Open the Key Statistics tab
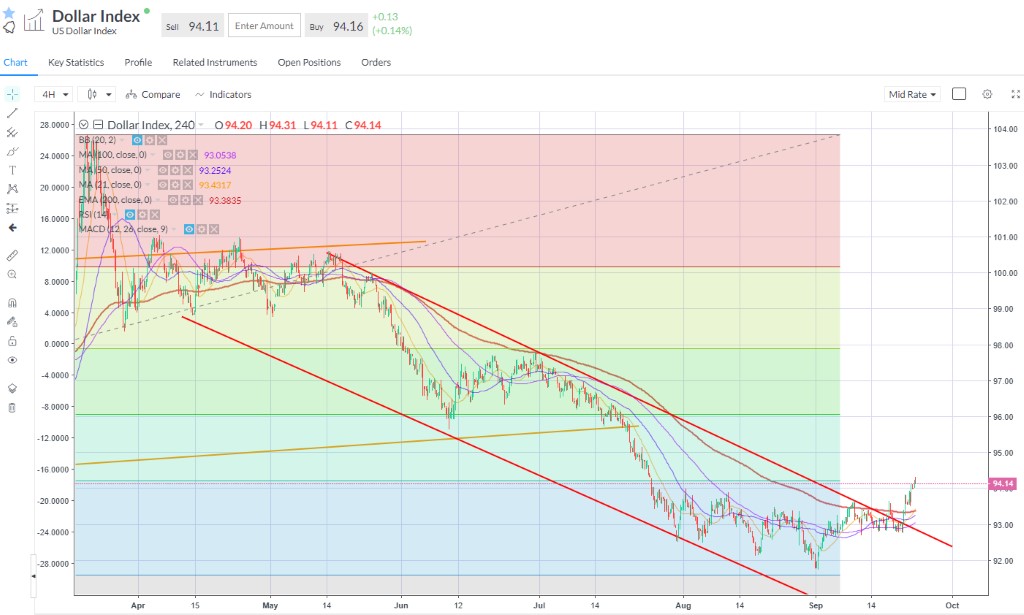 point(76,62)
